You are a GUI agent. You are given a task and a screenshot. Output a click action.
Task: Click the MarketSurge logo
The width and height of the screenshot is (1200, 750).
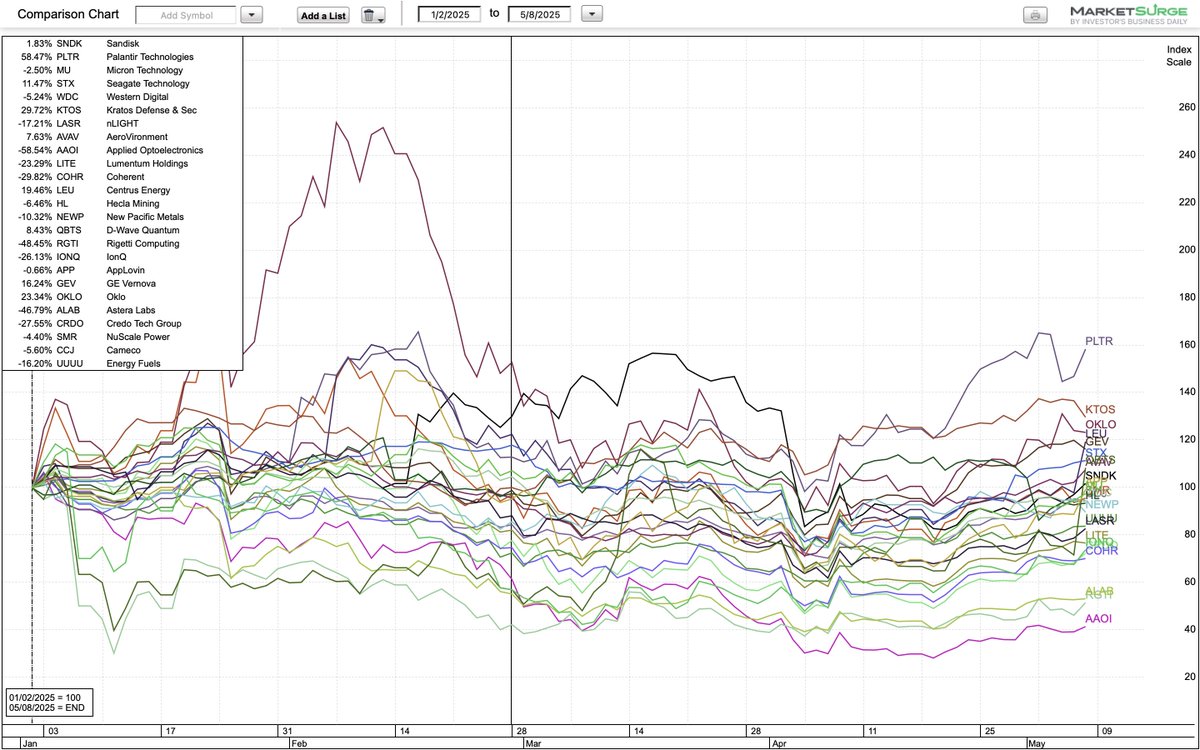pos(1129,15)
